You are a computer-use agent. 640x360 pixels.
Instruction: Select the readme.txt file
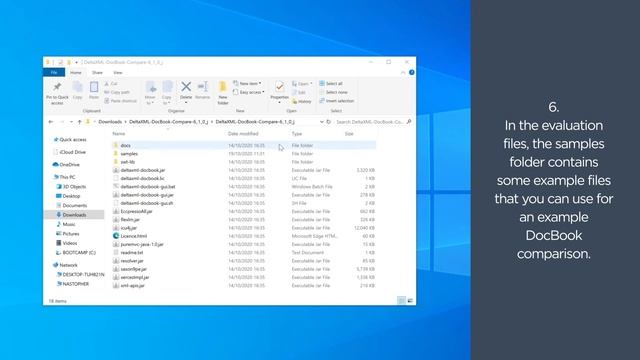[x=244, y=252]
